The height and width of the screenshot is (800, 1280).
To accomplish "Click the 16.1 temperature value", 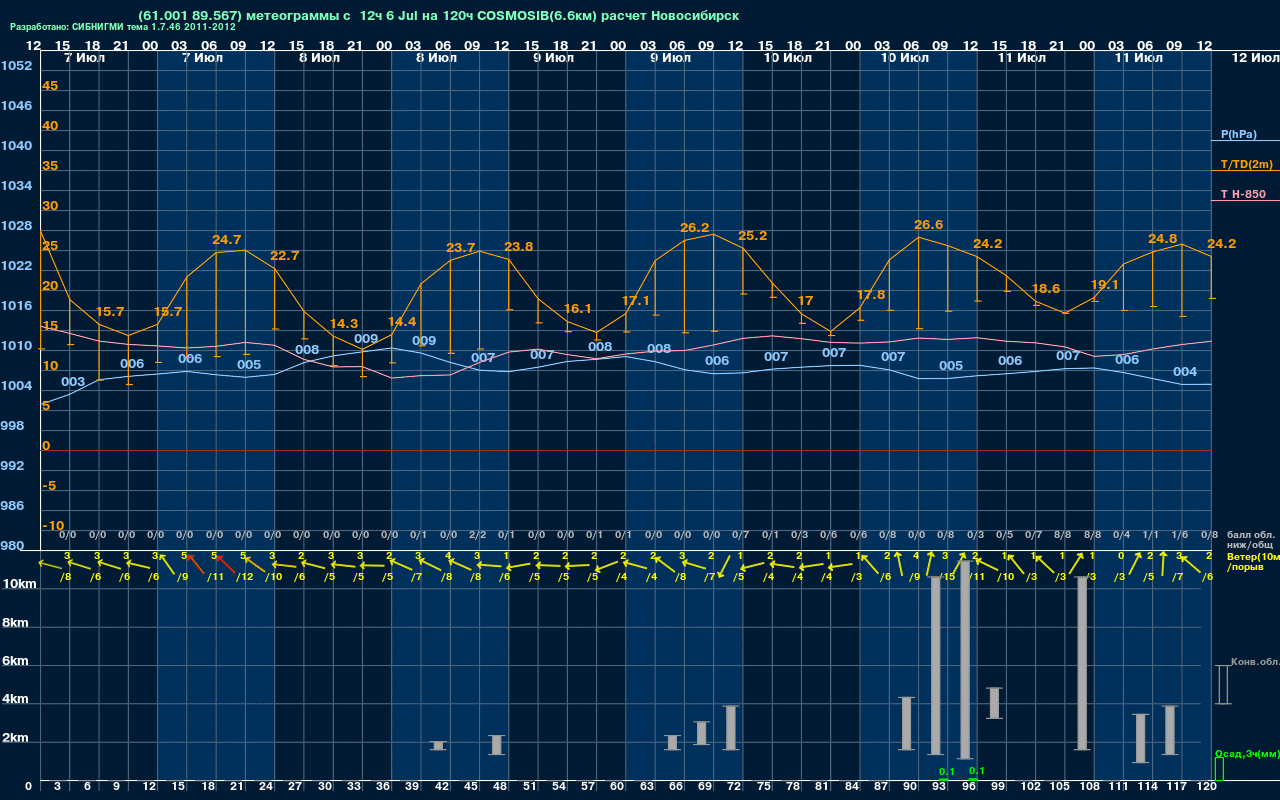I will (577, 309).
